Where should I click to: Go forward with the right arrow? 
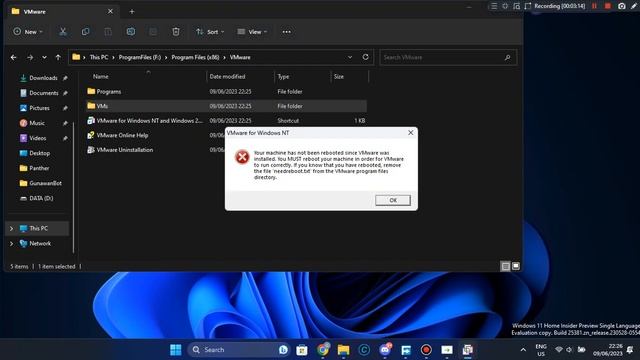coord(30,58)
